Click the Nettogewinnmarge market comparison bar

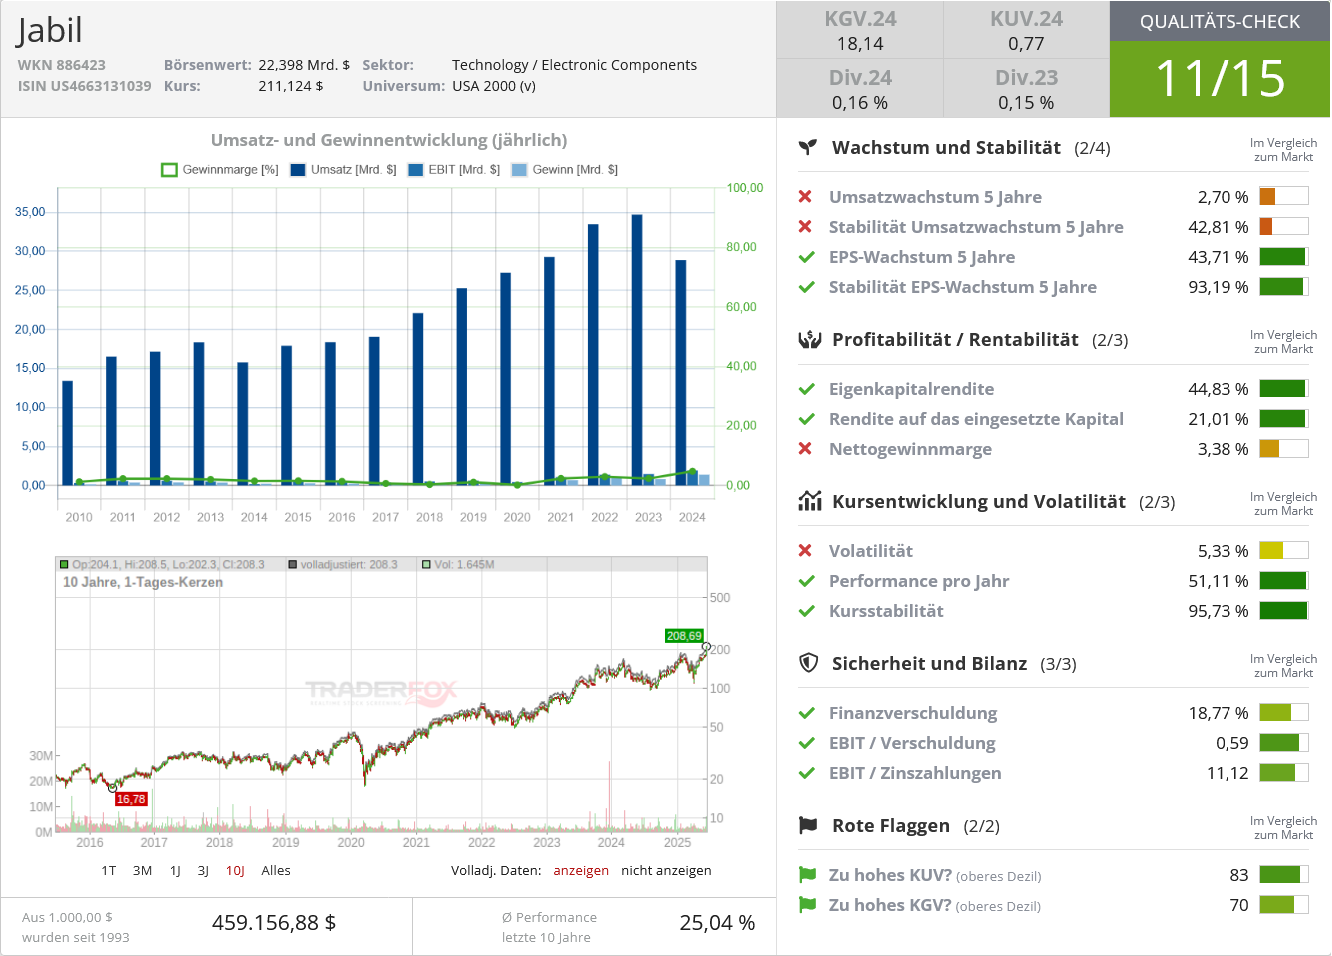(1284, 449)
